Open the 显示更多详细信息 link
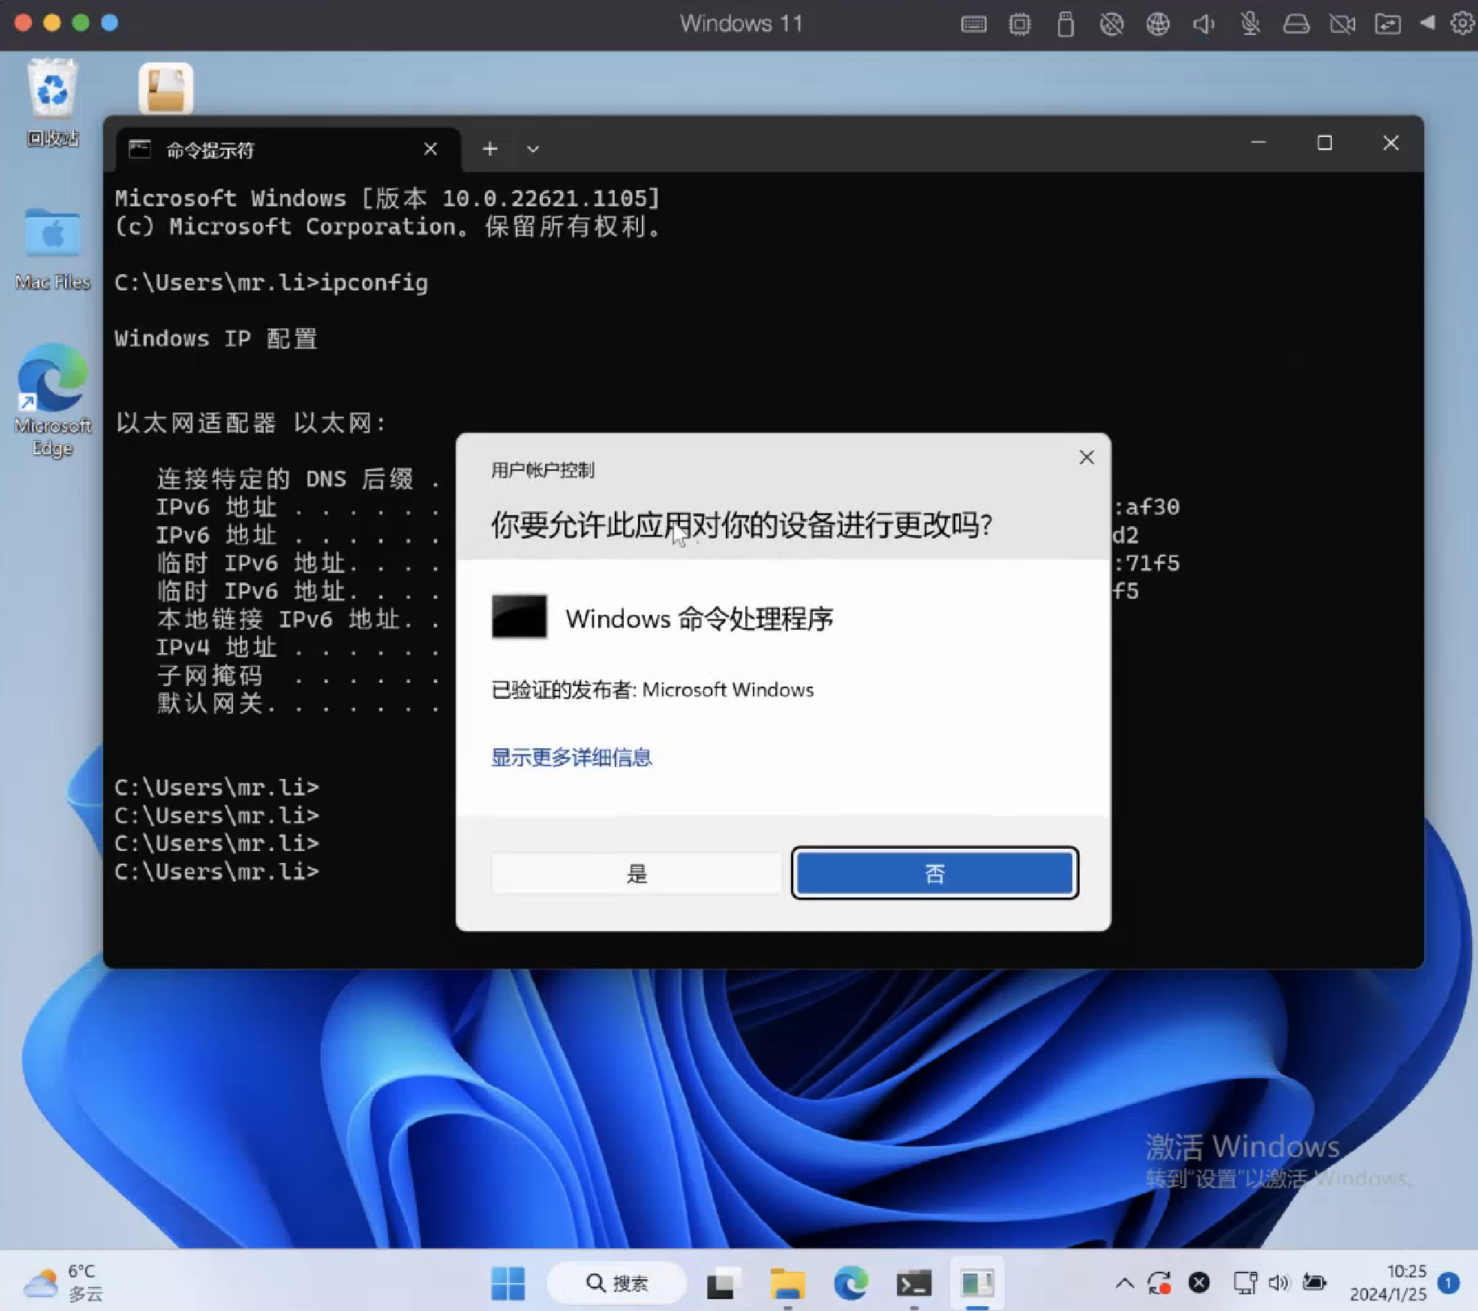 tap(571, 757)
